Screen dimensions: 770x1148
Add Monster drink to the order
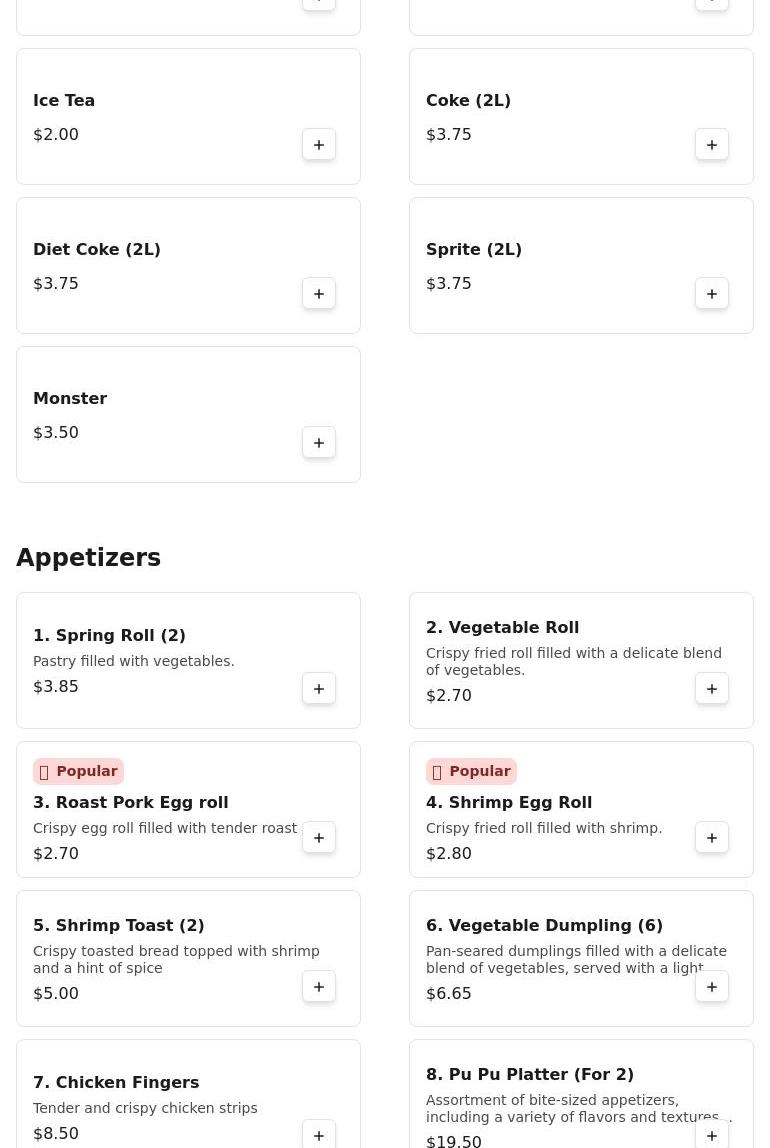coord(319,443)
